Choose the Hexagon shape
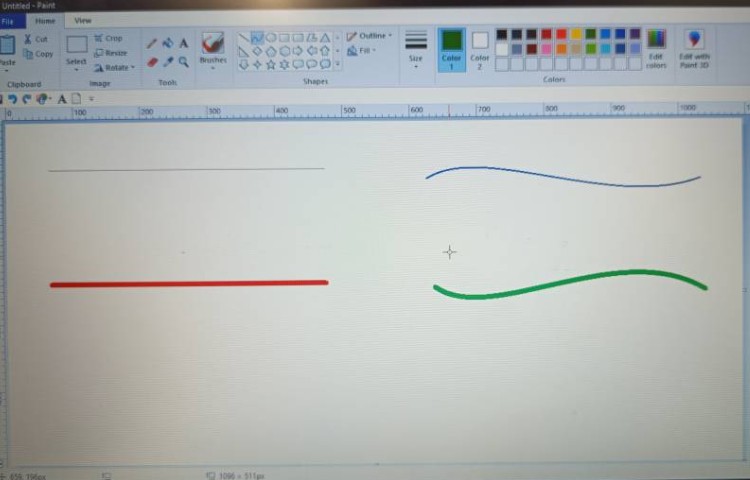The image size is (750, 480). coord(284,51)
